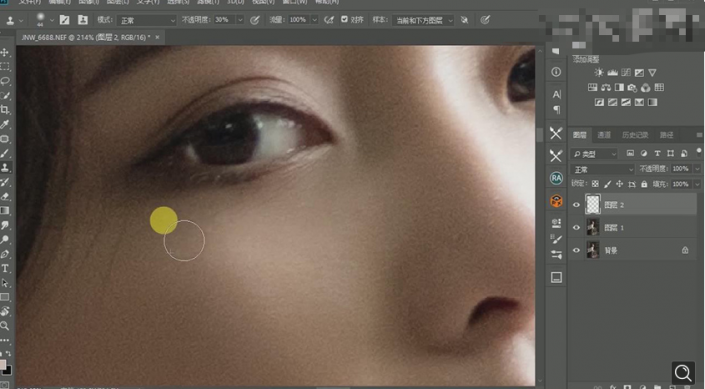
Task: Select the Zoom tool in toolbox
Action: tap(5, 326)
